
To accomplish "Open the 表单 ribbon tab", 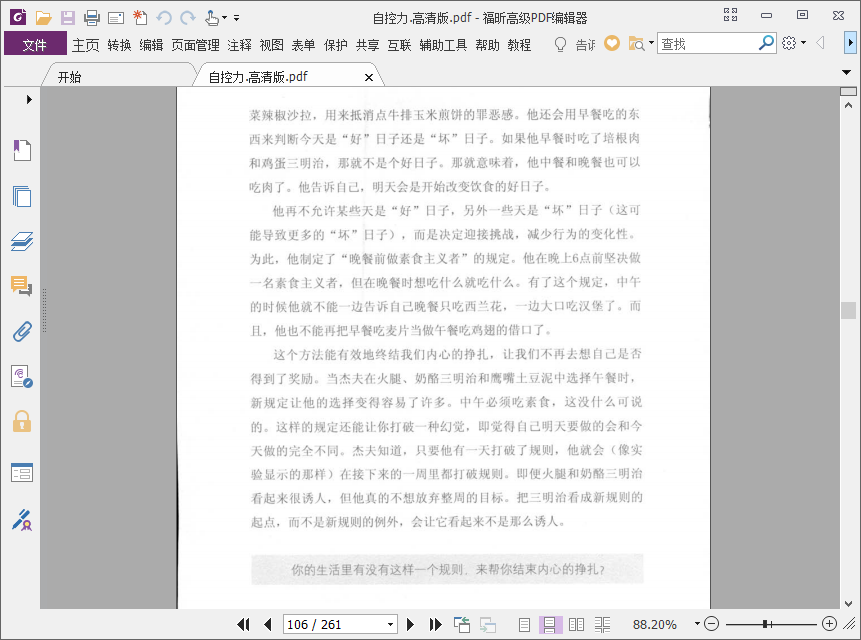I will (303, 45).
